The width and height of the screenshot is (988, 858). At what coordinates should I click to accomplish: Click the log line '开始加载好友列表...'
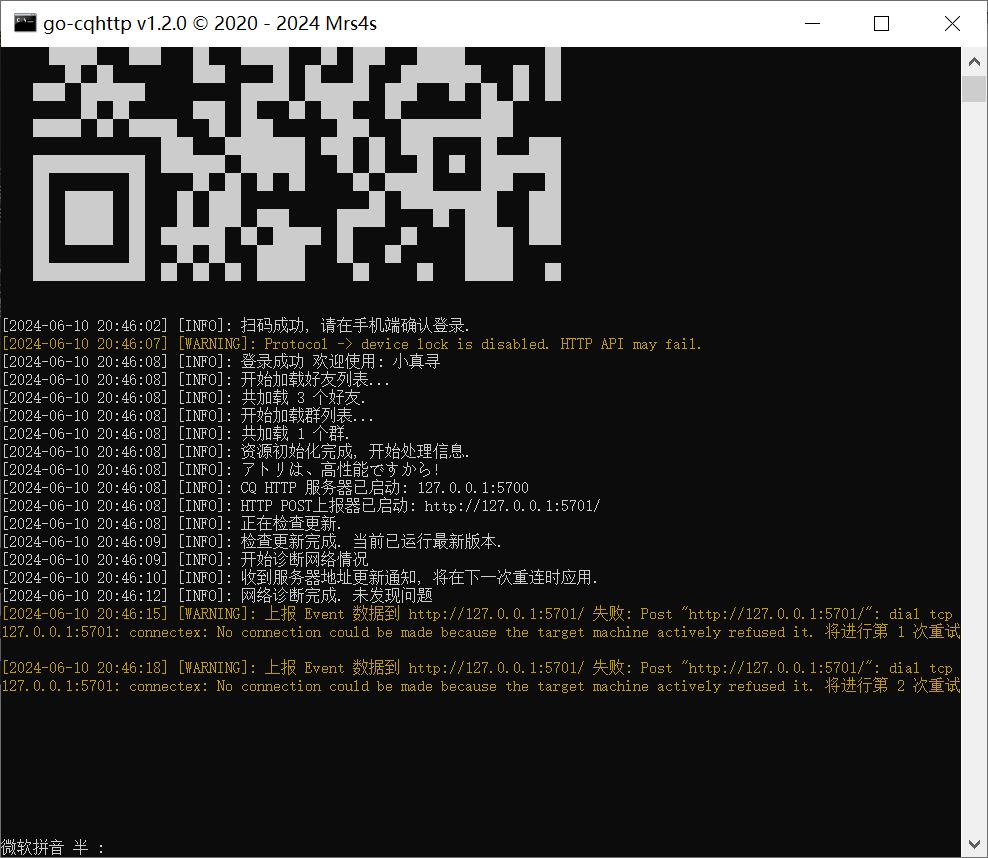coord(315,380)
